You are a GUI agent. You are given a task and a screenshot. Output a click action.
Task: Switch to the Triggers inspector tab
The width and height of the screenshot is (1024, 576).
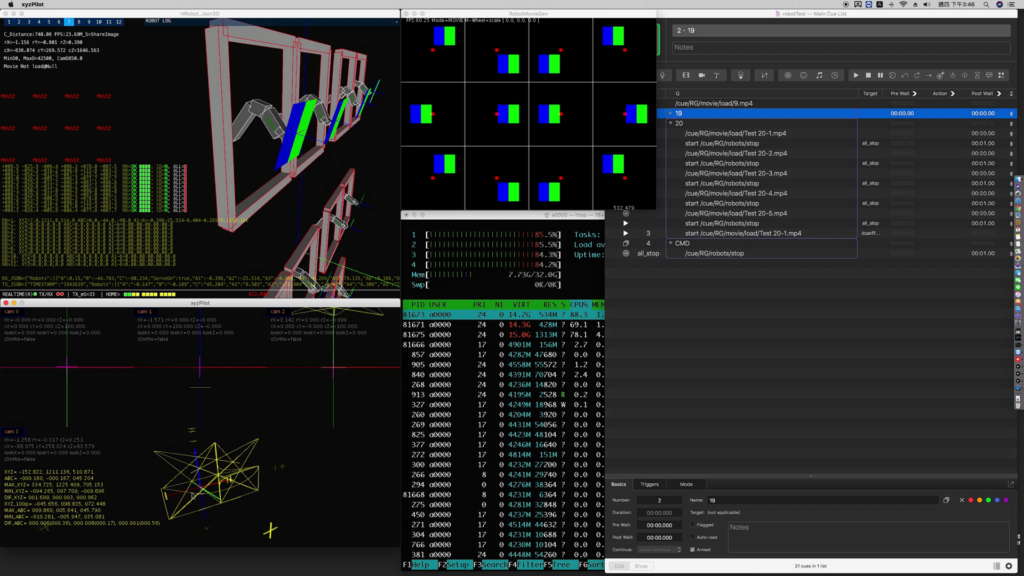pos(649,485)
